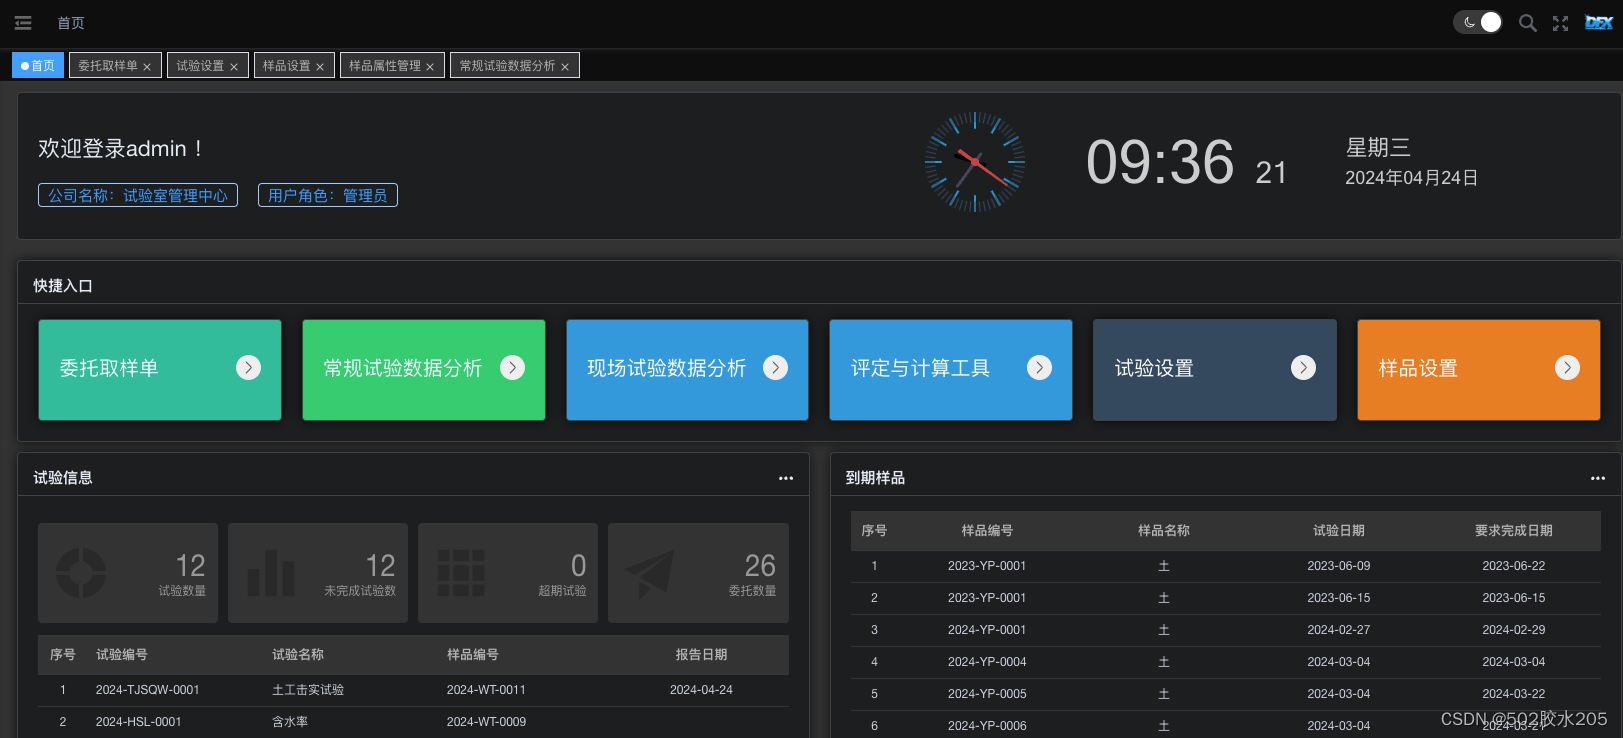Close the 样品设置 tab
The height and width of the screenshot is (738, 1623).
pyautogui.click(x=320, y=67)
